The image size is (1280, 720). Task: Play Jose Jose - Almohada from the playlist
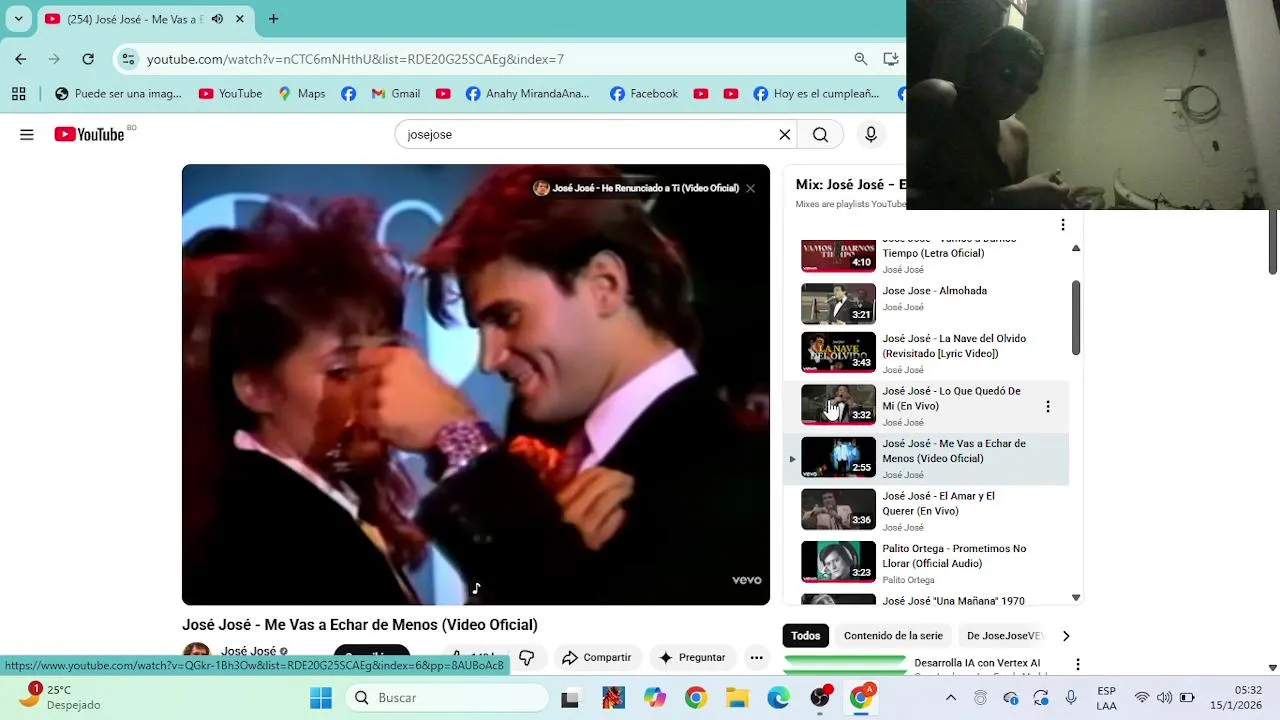coord(925,303)
